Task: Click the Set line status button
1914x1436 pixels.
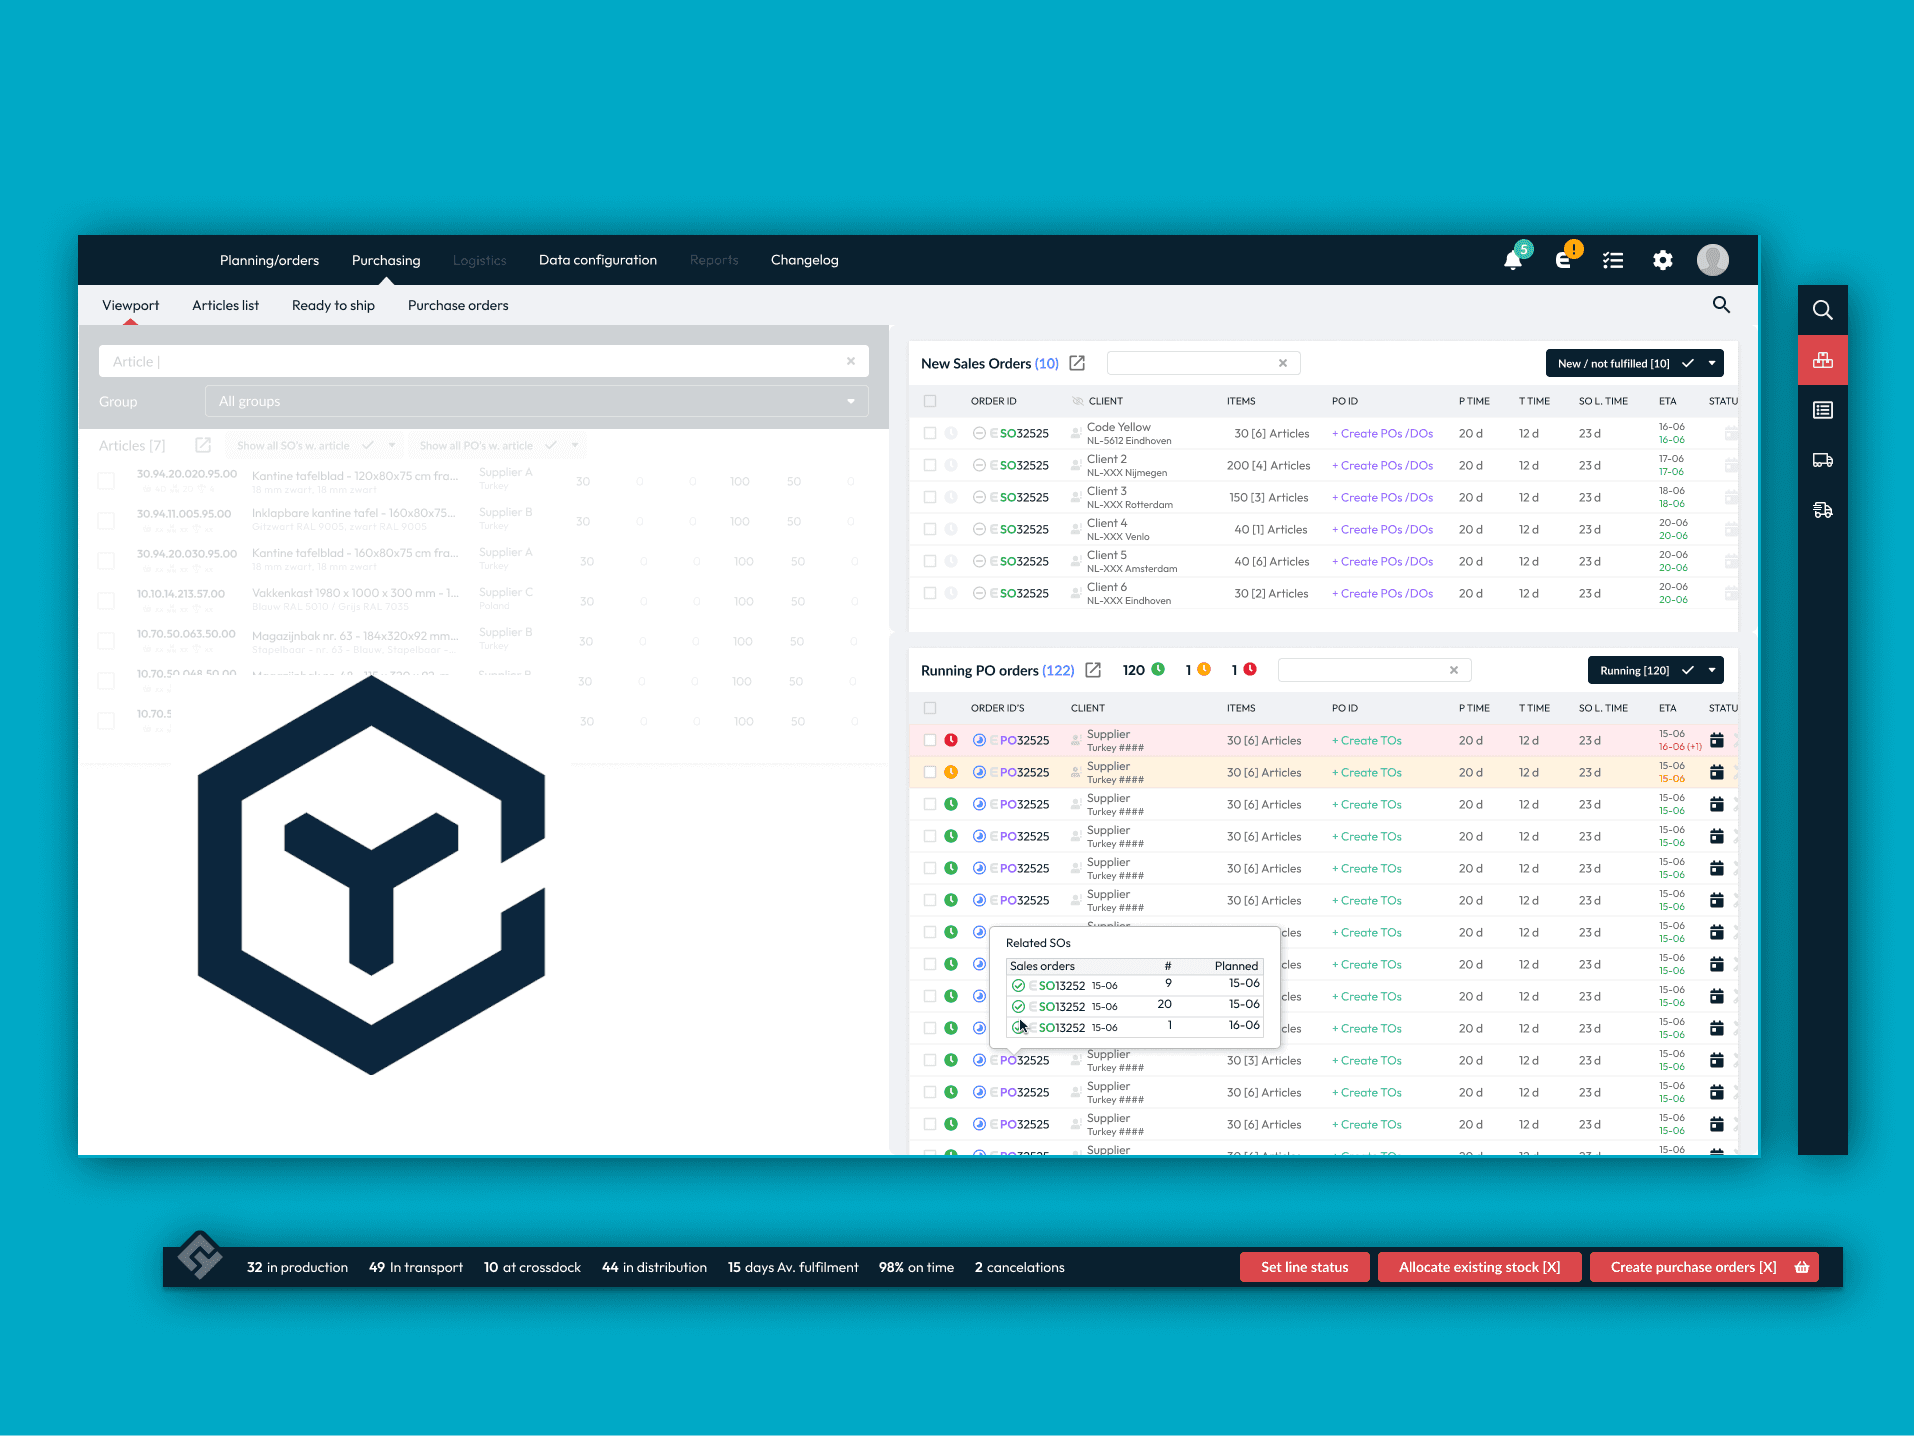Action: 1305,1267
